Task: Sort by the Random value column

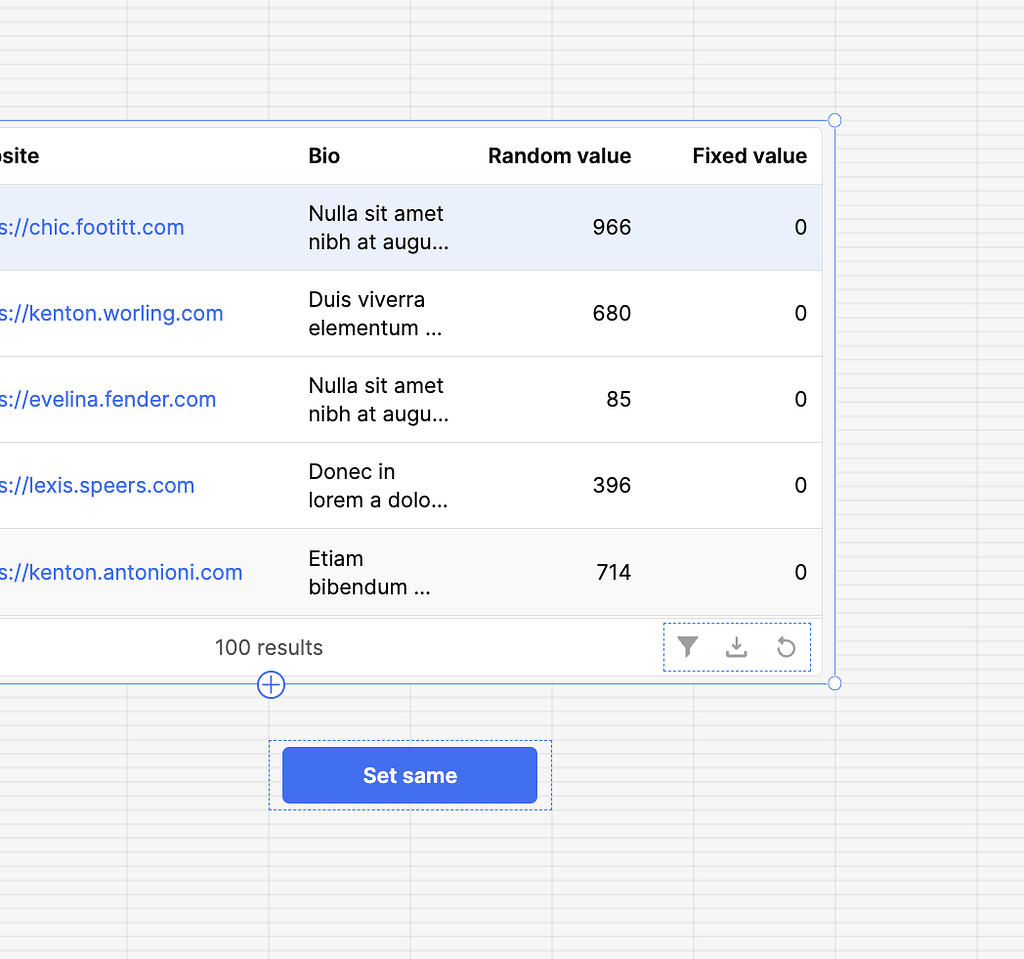Action: (x=559, y=156)
